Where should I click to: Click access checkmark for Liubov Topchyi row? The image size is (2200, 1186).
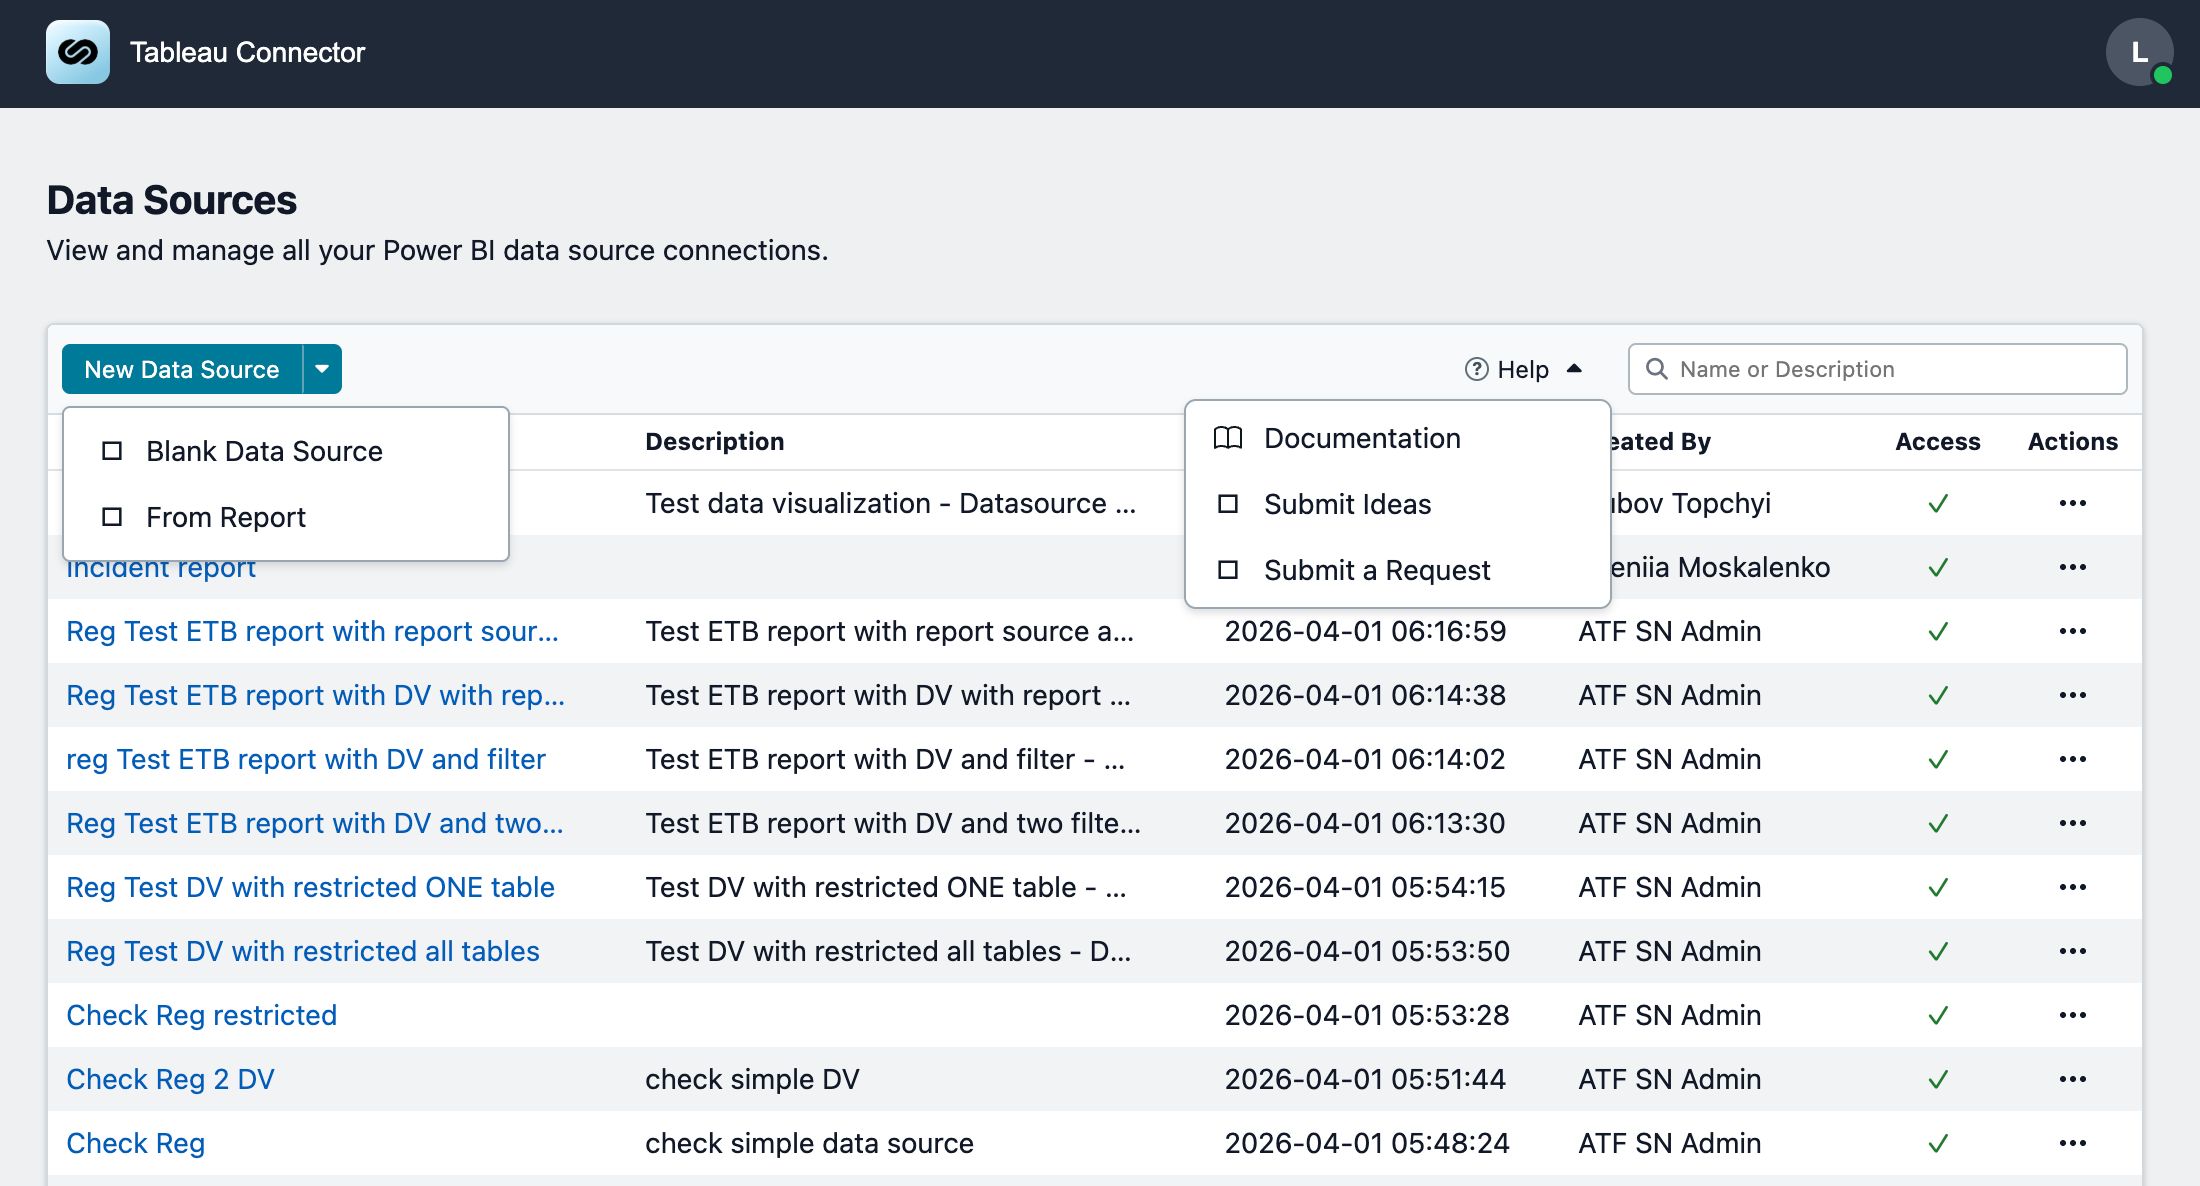click(x=1938, y=503)
